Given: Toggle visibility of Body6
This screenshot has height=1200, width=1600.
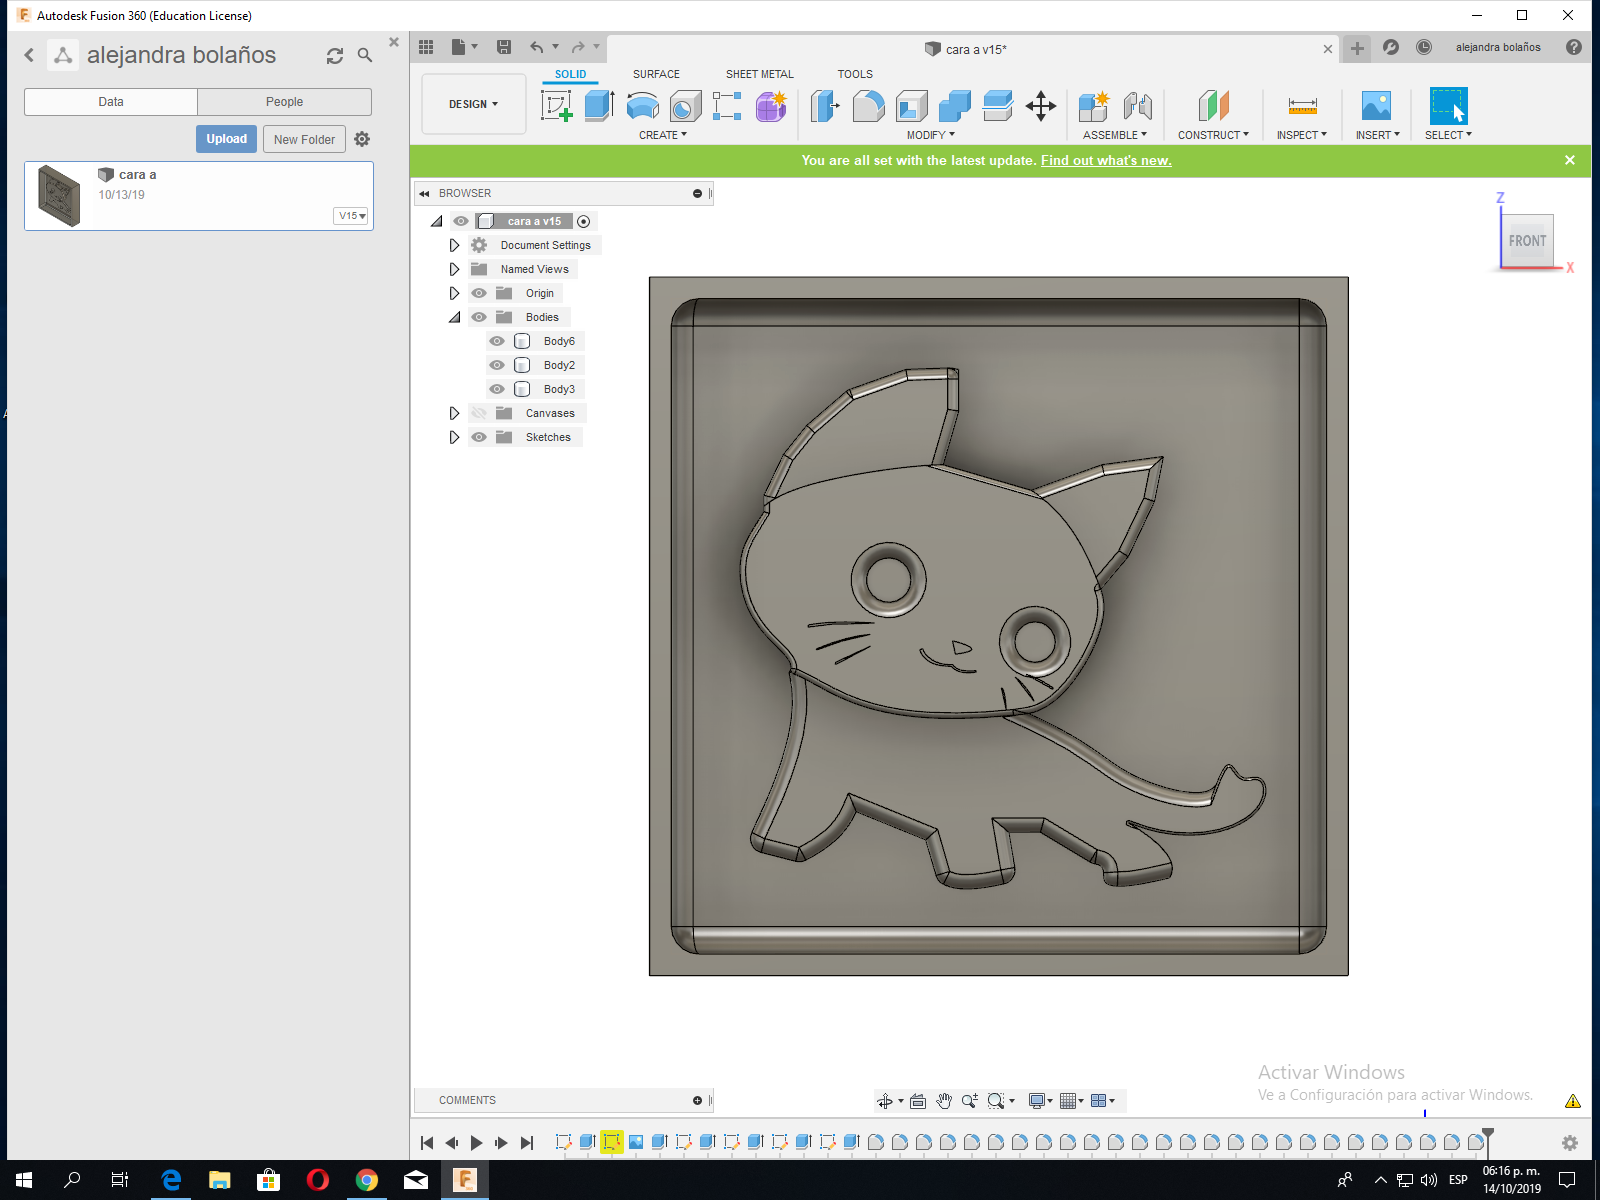Looking at the screenshot, I should click(497, 341).
